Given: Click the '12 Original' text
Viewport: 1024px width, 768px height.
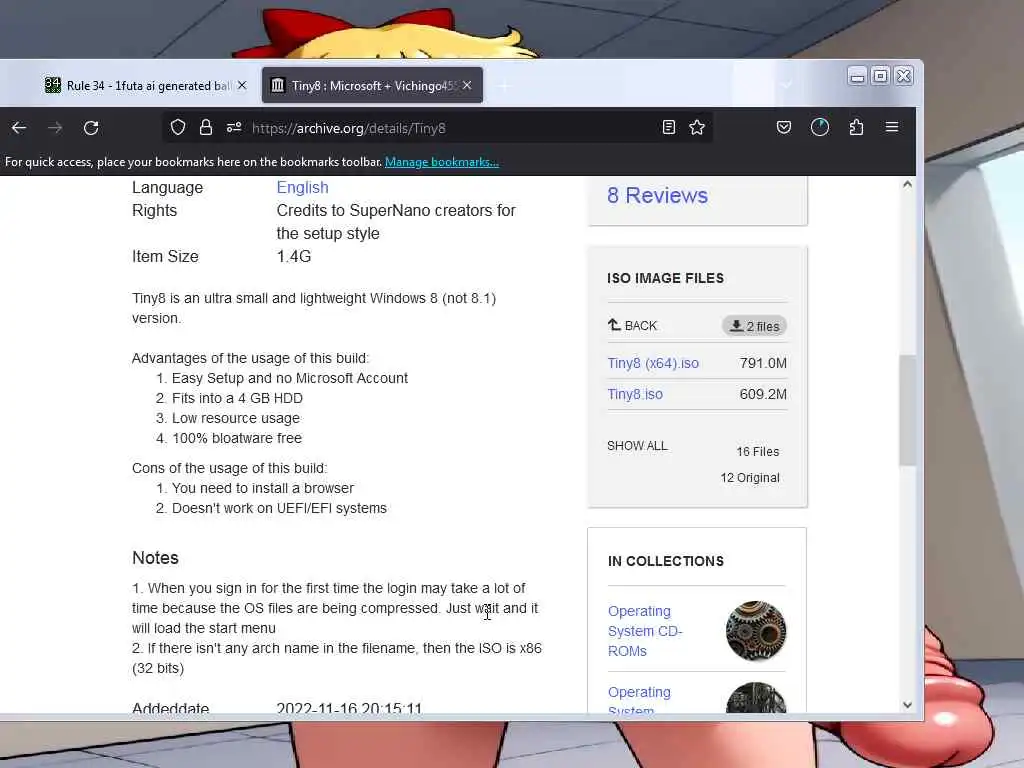Looking at the screenshot, I should 750,478.
